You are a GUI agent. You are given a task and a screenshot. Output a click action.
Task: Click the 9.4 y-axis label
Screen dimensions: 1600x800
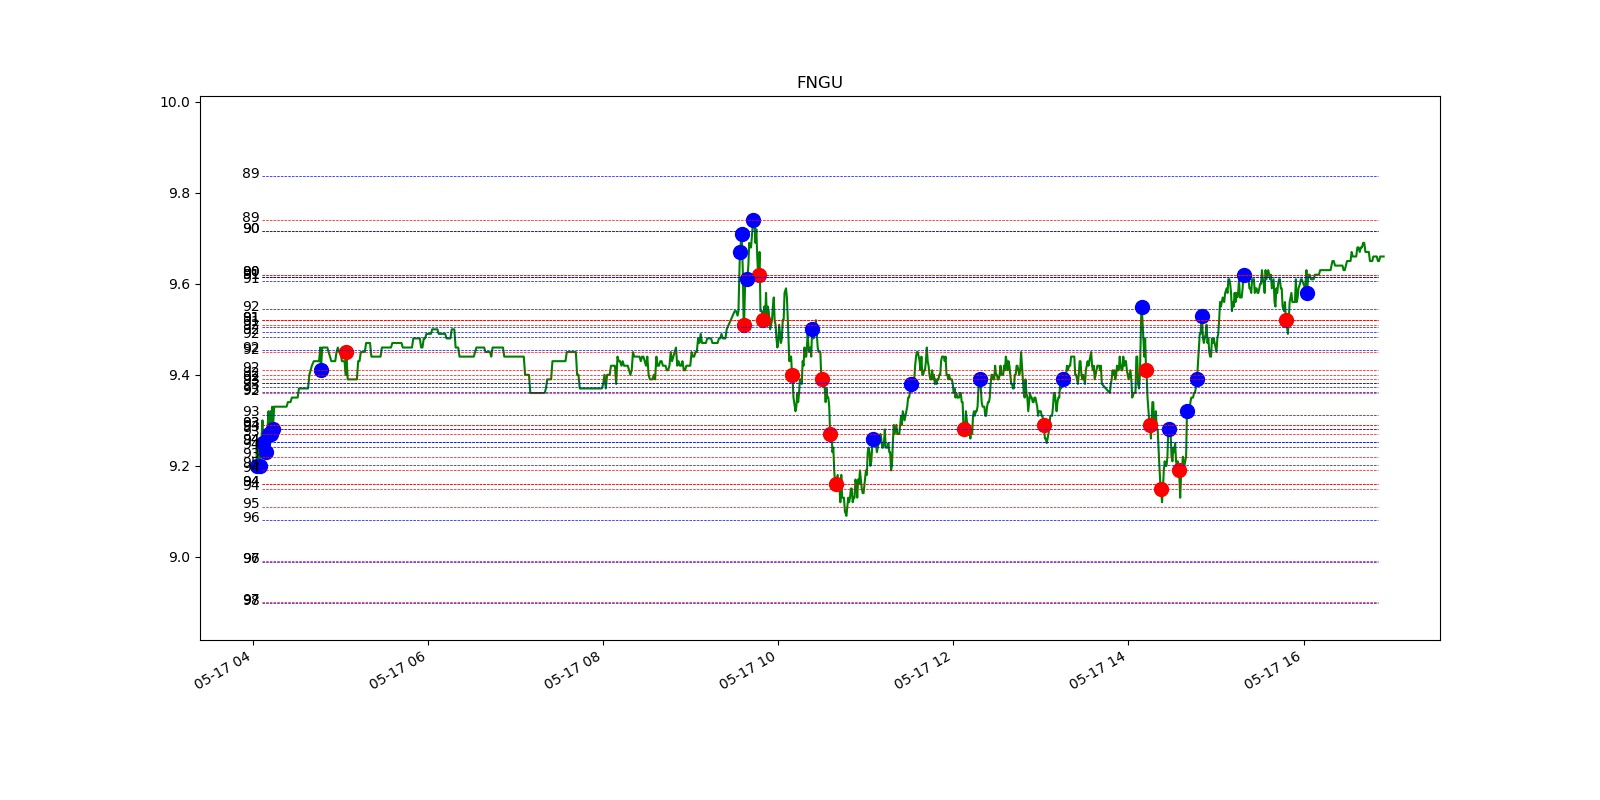pos(179,375)
